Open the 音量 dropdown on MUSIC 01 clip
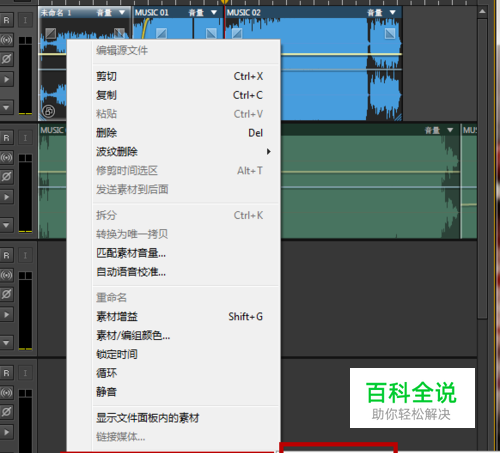 click(214, 13)
